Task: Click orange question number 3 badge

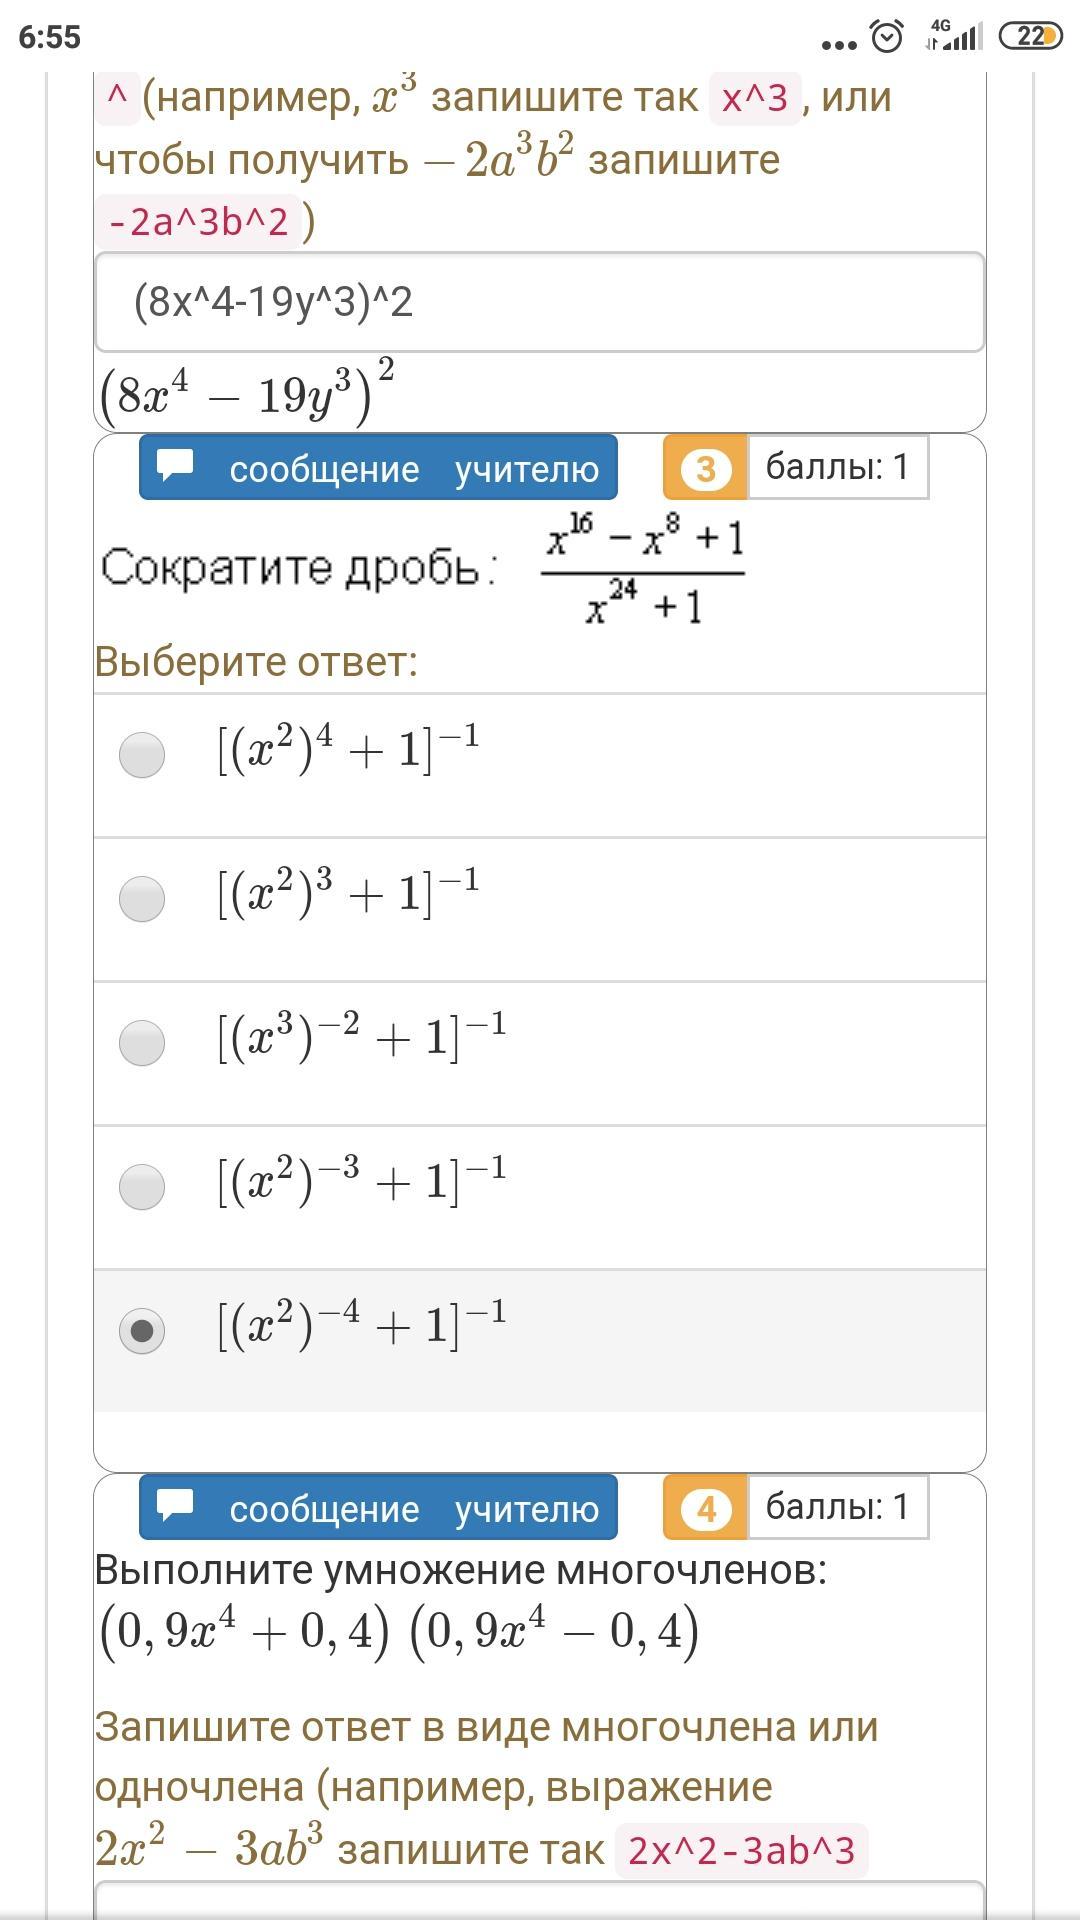Action: [705, 468]
